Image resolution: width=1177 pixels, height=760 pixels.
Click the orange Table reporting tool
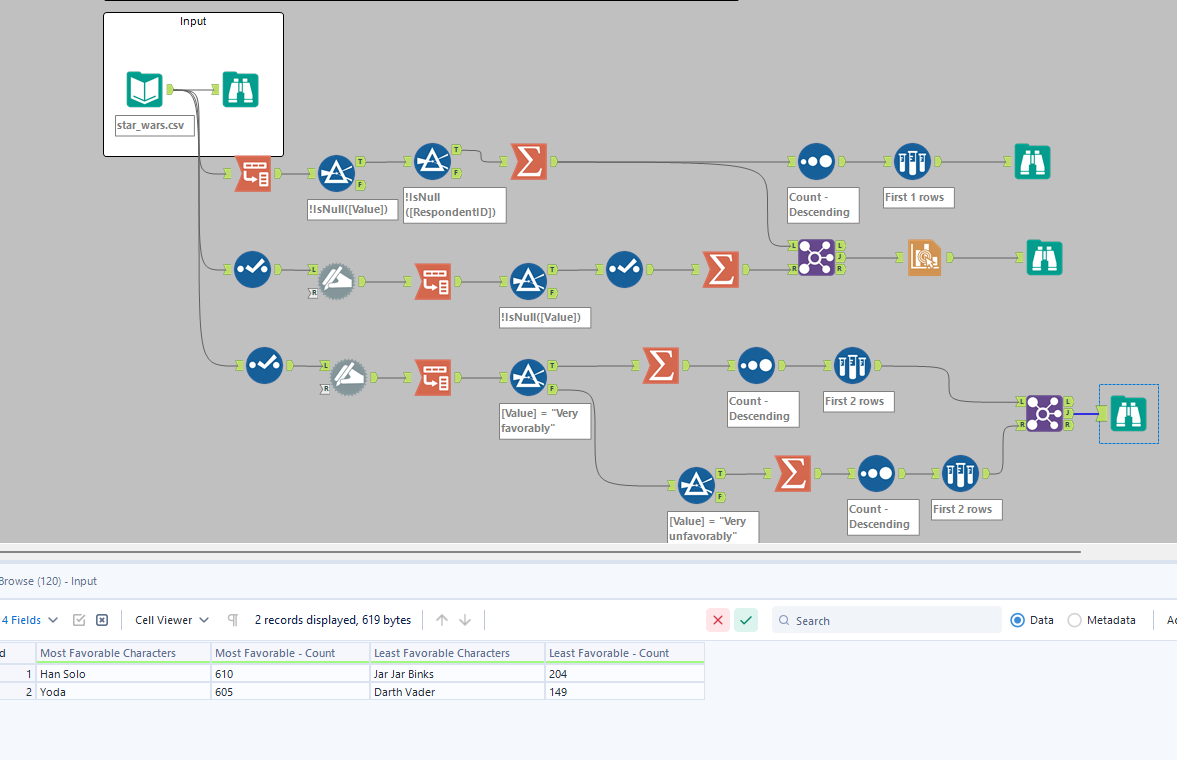coord(925,257)
